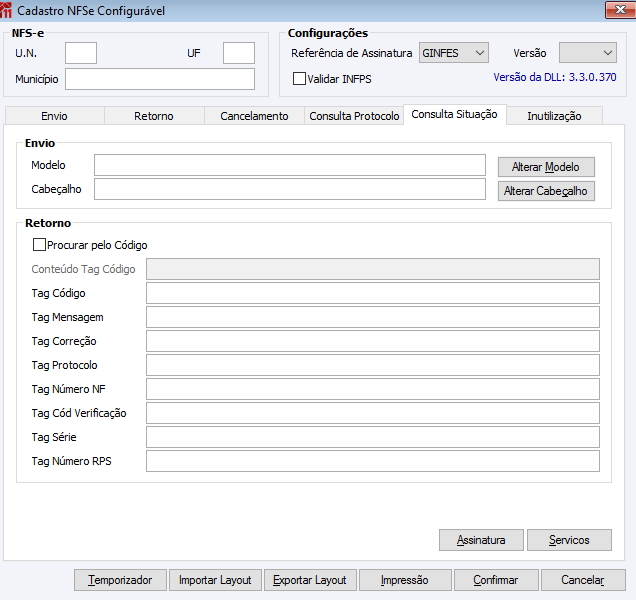Focus the Tag Correção field

373,341
